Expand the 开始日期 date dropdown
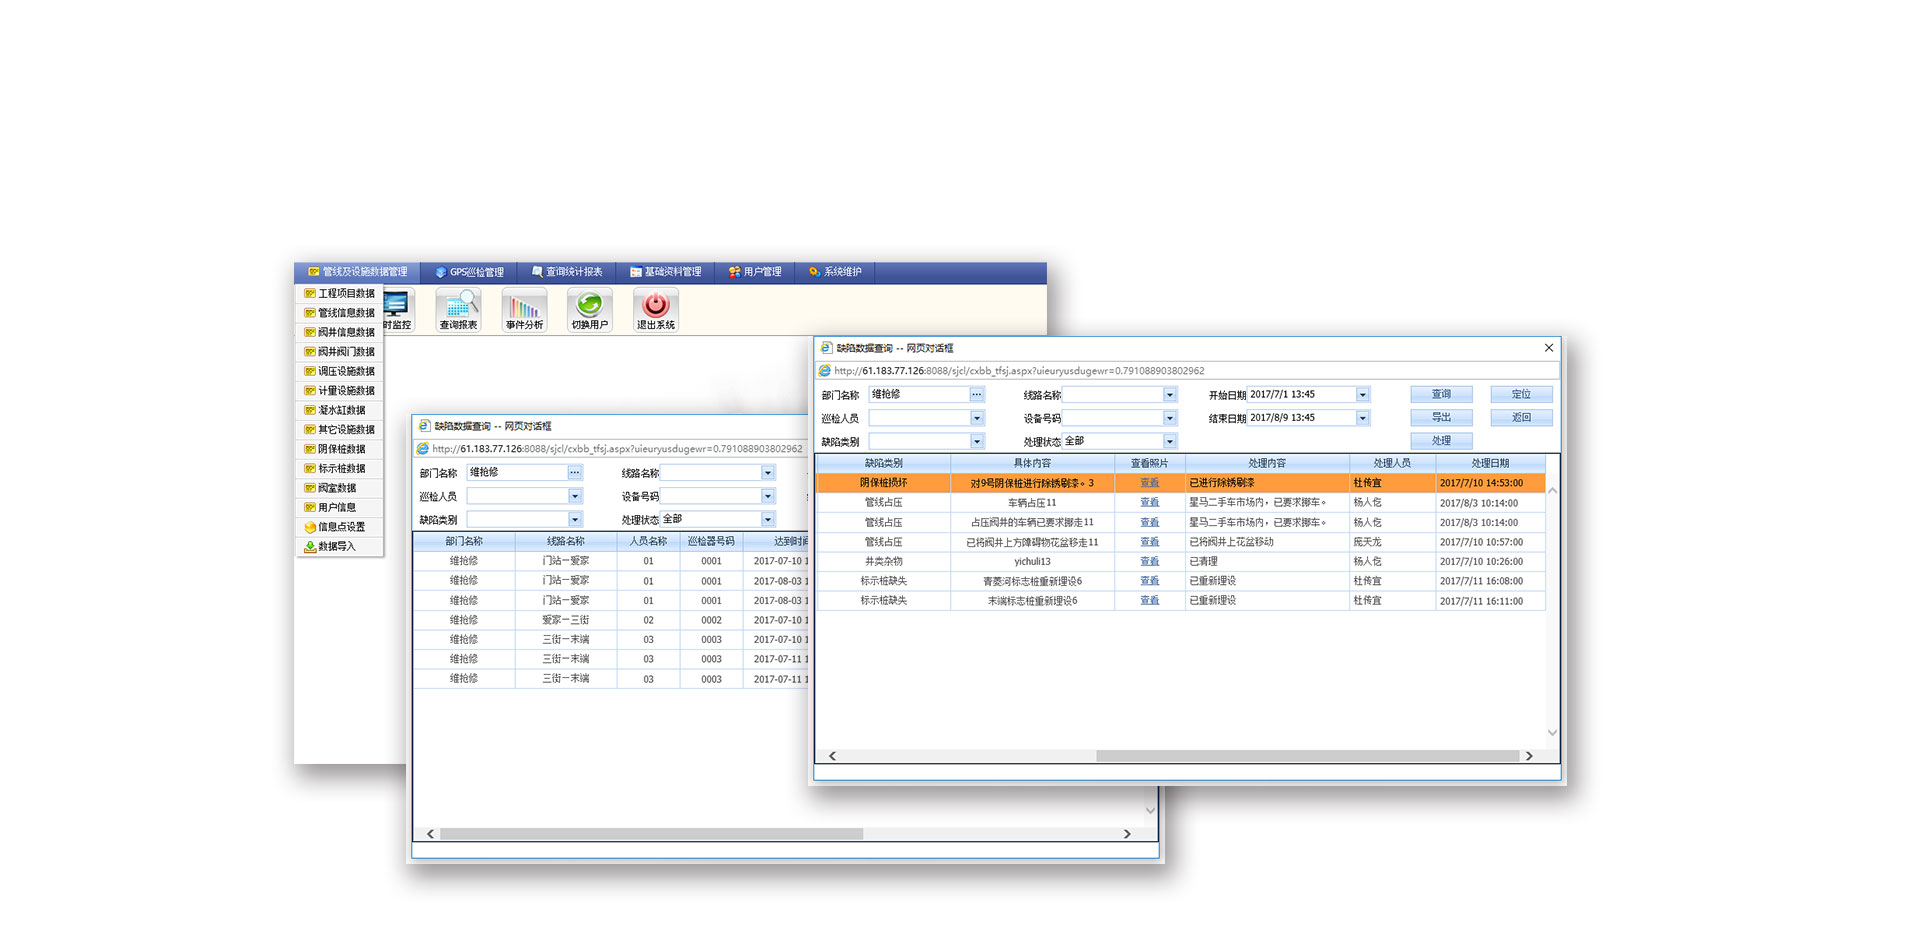The height and width of the screenshot is (943, 1920). (1362, 395)
